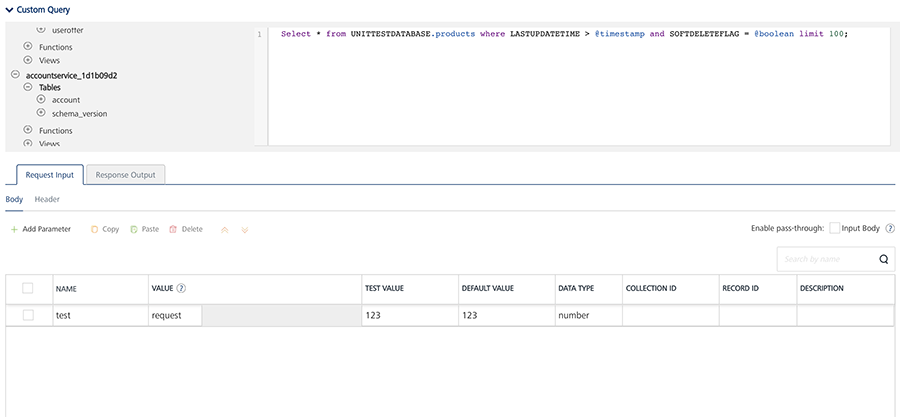Collapse the accountservice_1d1b09d2 tree node
This screenshot has height=417, width=900.
tap(15, 74)
